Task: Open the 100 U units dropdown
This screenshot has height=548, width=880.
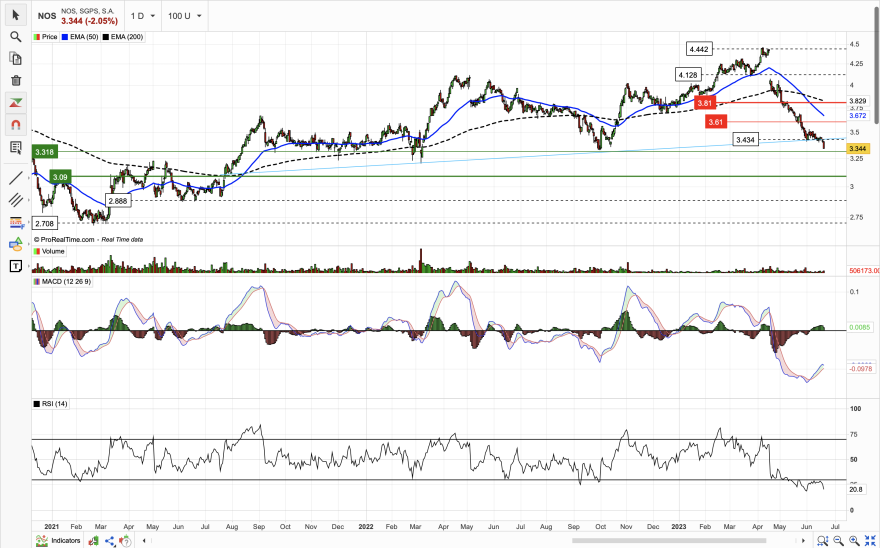Action: [184, 16]
